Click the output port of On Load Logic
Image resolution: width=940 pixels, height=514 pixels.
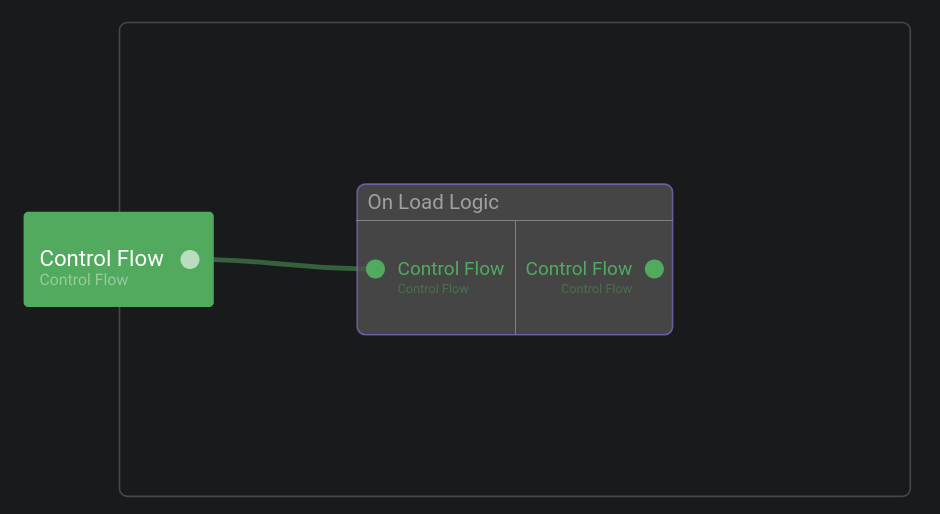coord(654,269)
